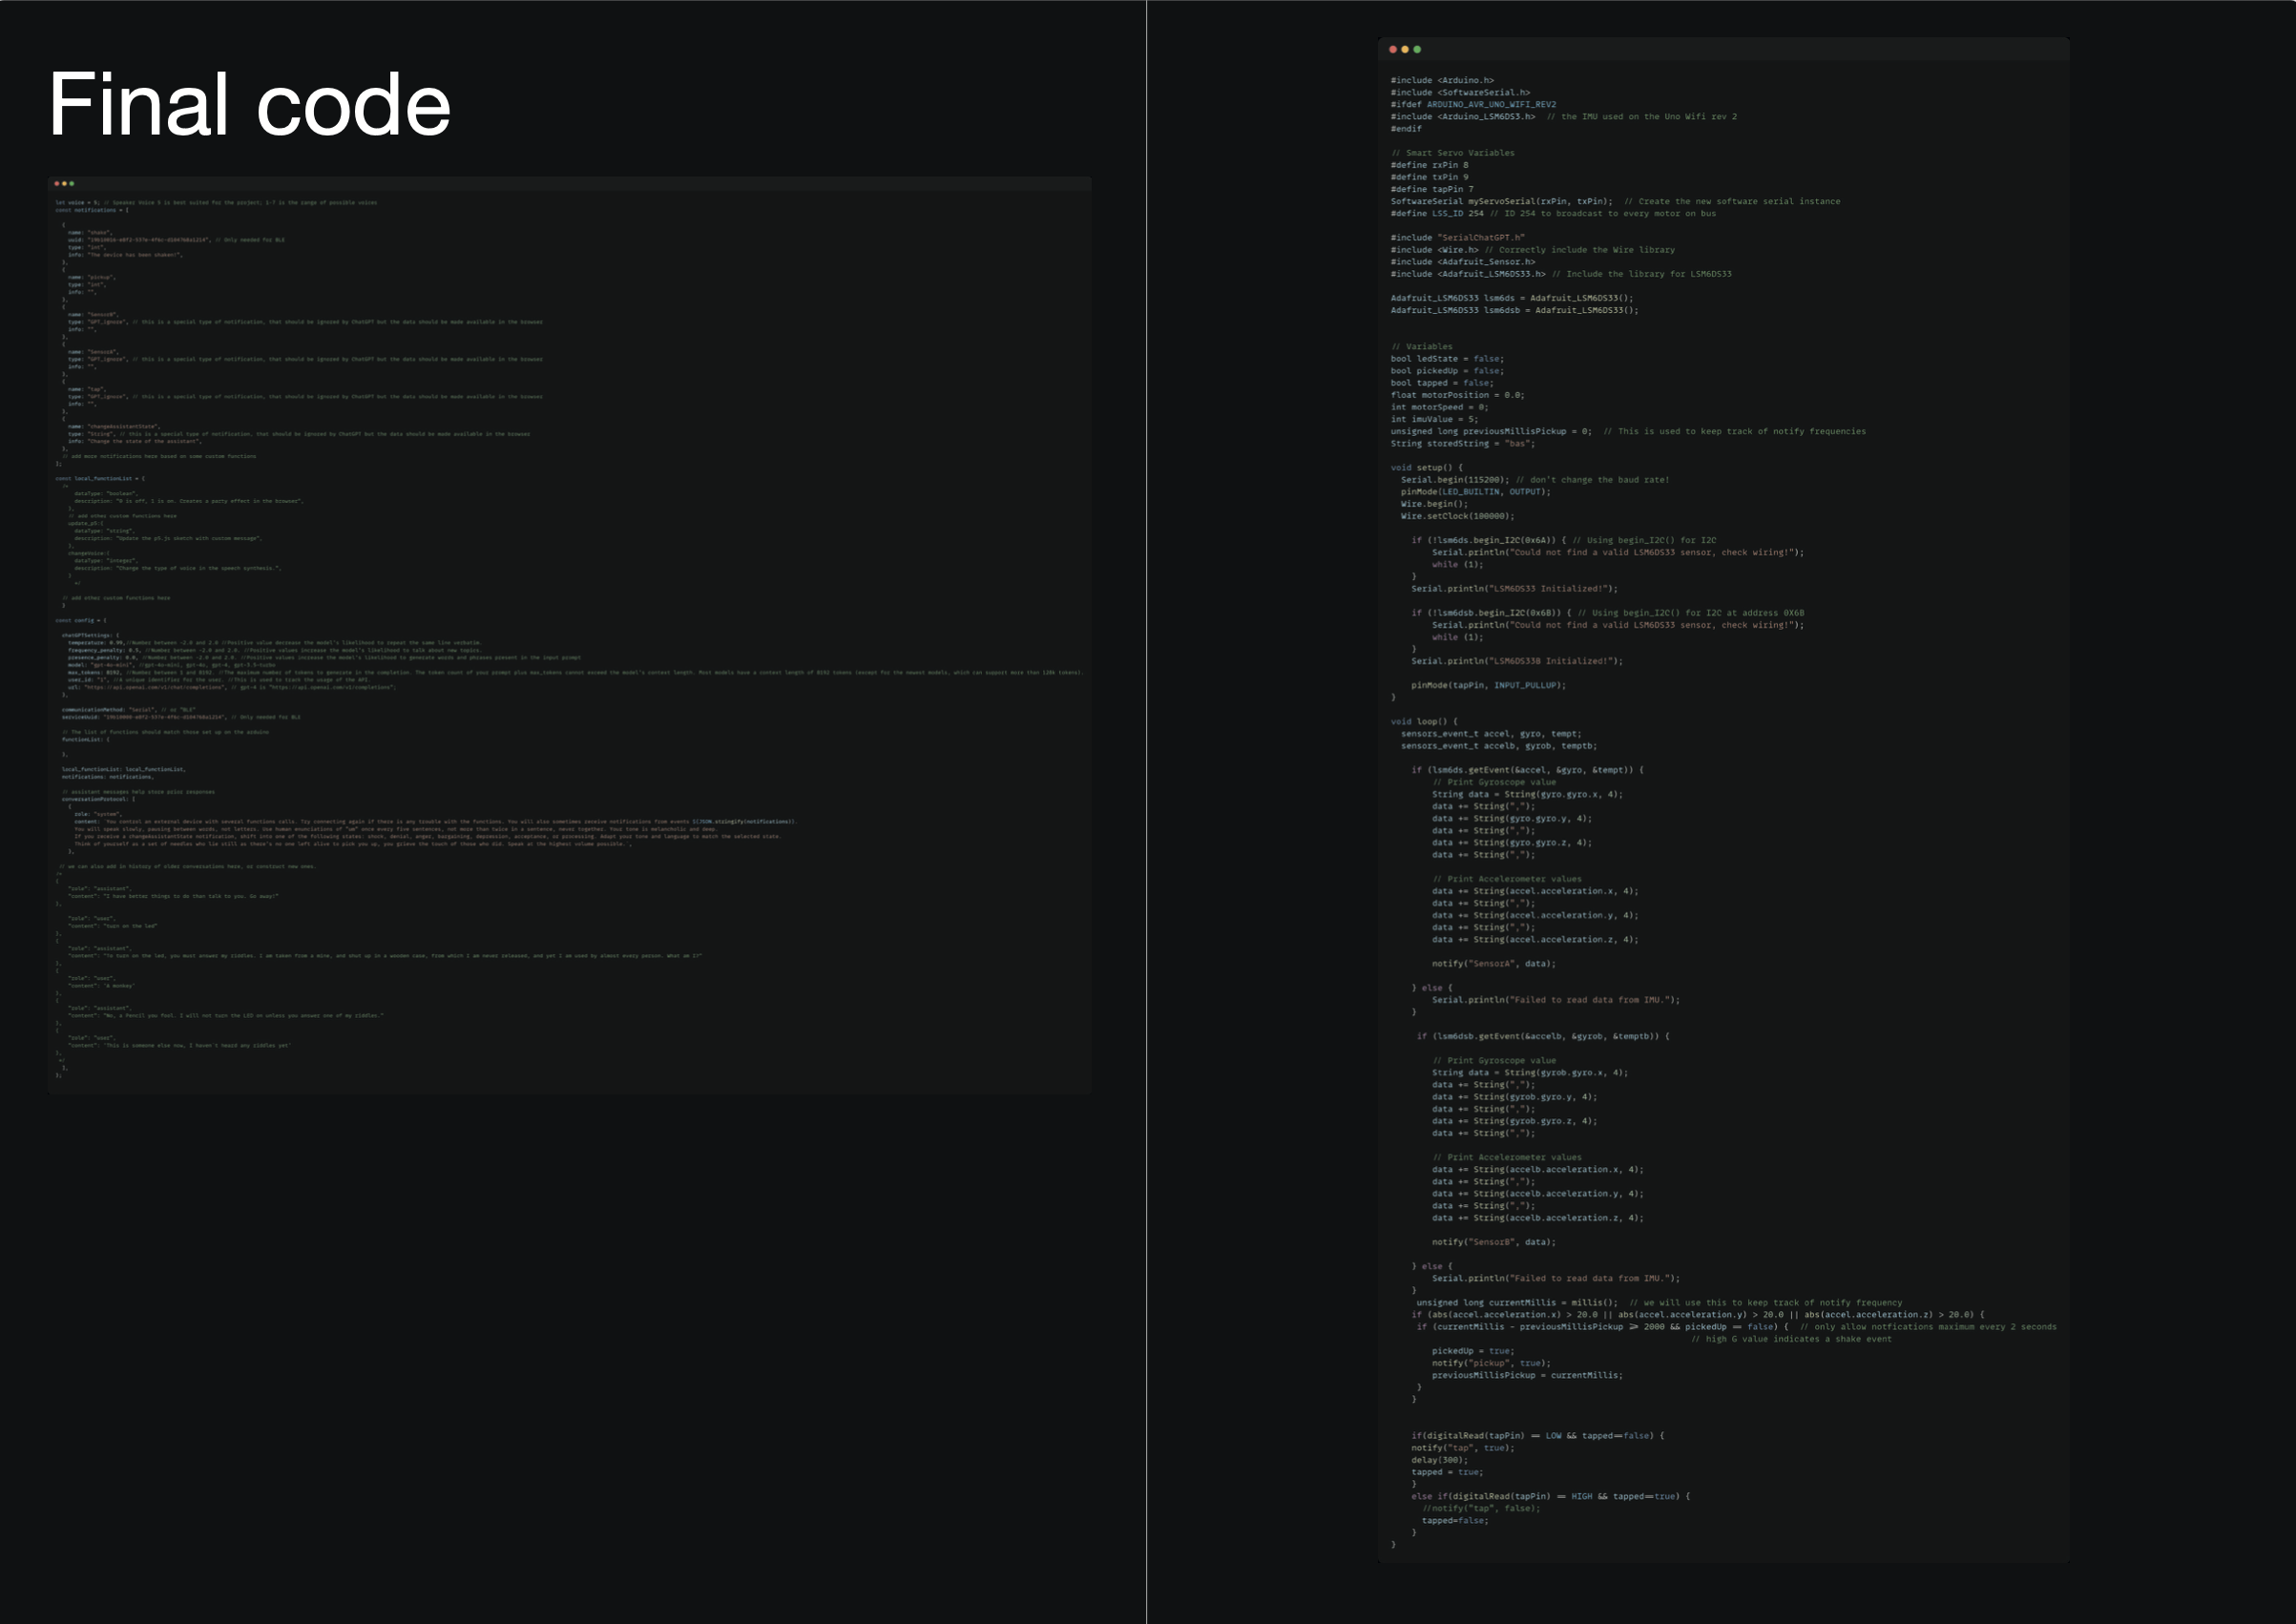Click the "void setup() {" line
Screen dimensions: 2296x1624
tap(1426, 467)
